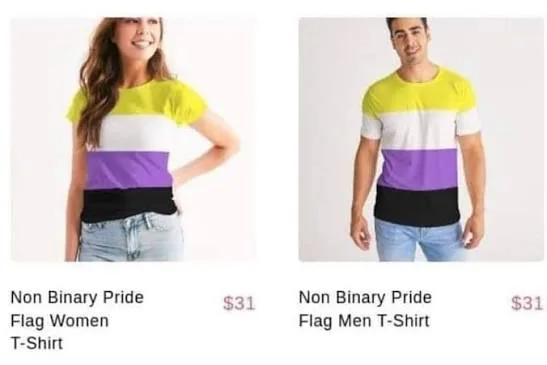Select the $31 price of the Men T-Shirt
The height and width of the screenshot is (365, 547).
[527, 303]
